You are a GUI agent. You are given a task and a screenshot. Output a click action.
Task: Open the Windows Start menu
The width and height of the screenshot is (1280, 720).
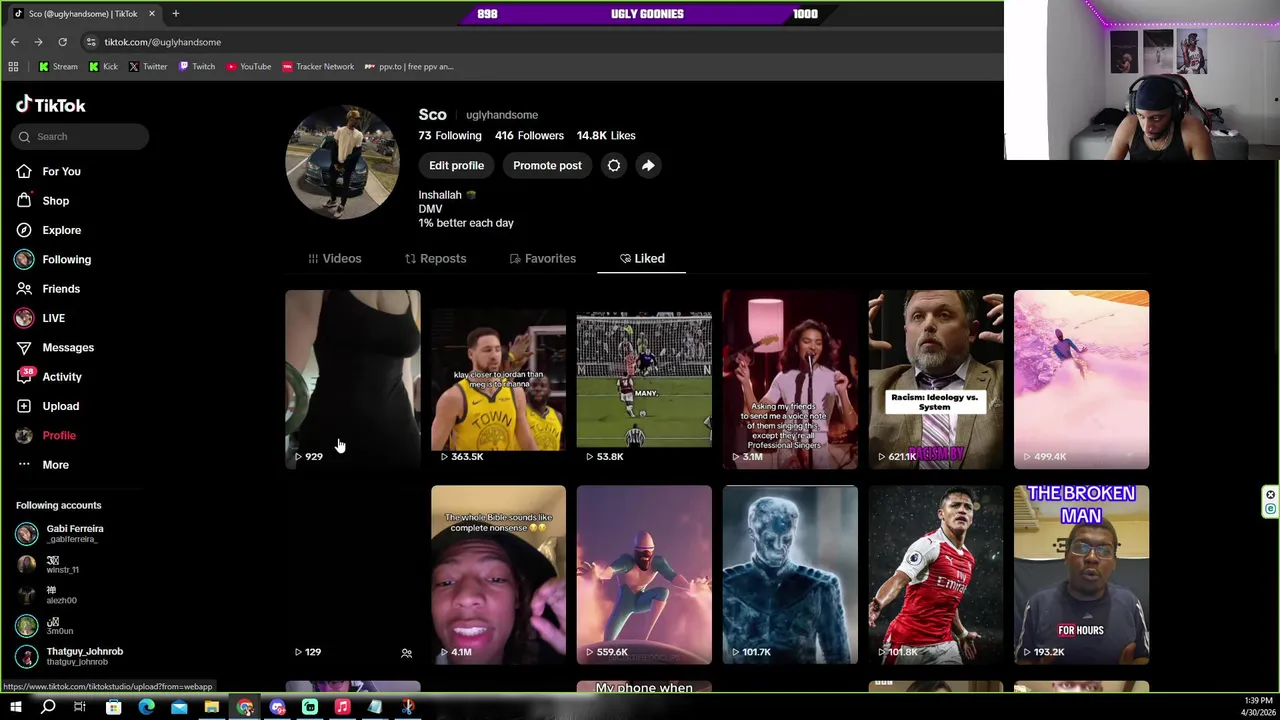pos(16,707)
